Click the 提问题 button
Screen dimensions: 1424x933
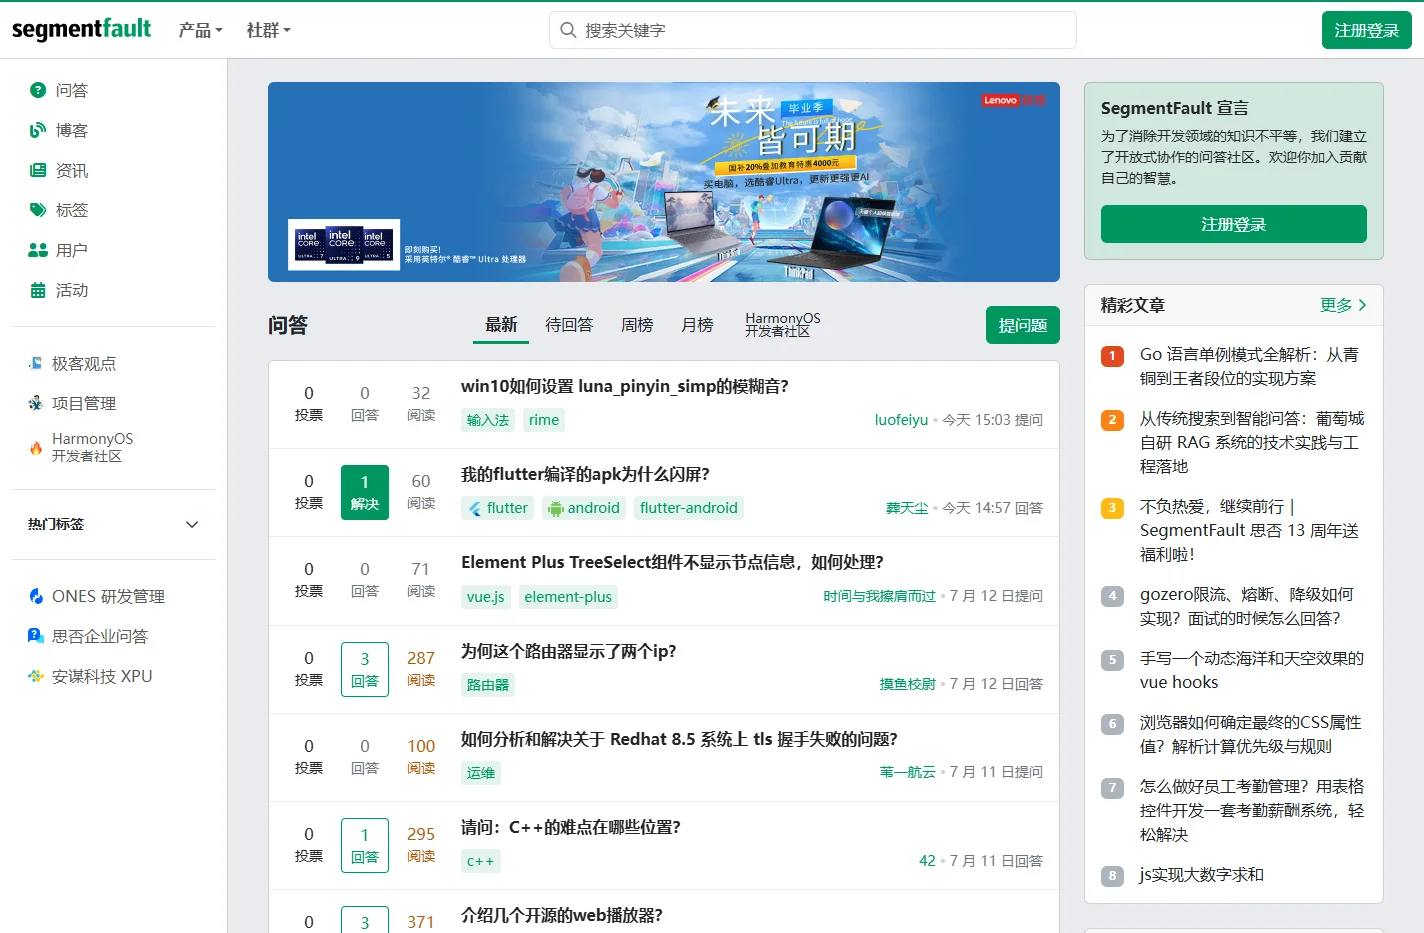pyautogui.click(x=1022, y=325)
